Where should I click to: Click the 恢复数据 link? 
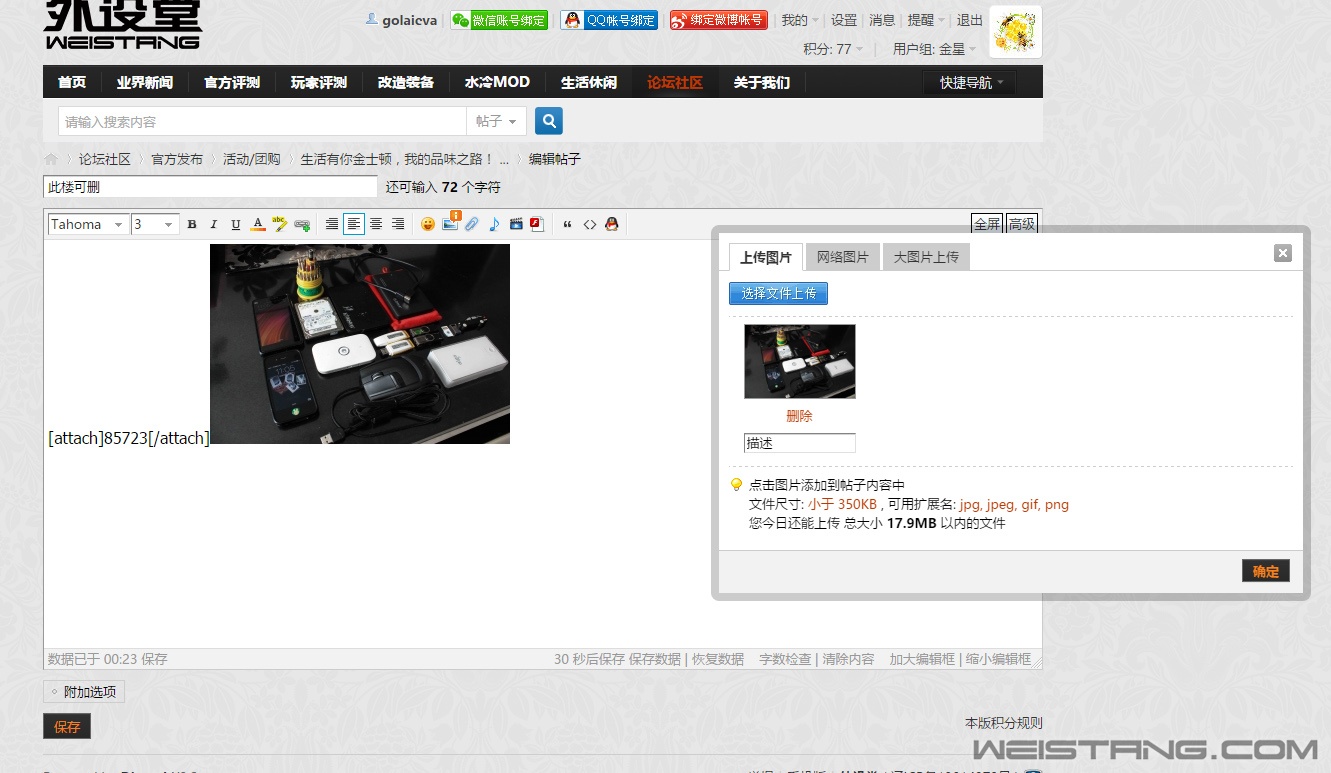718,659
